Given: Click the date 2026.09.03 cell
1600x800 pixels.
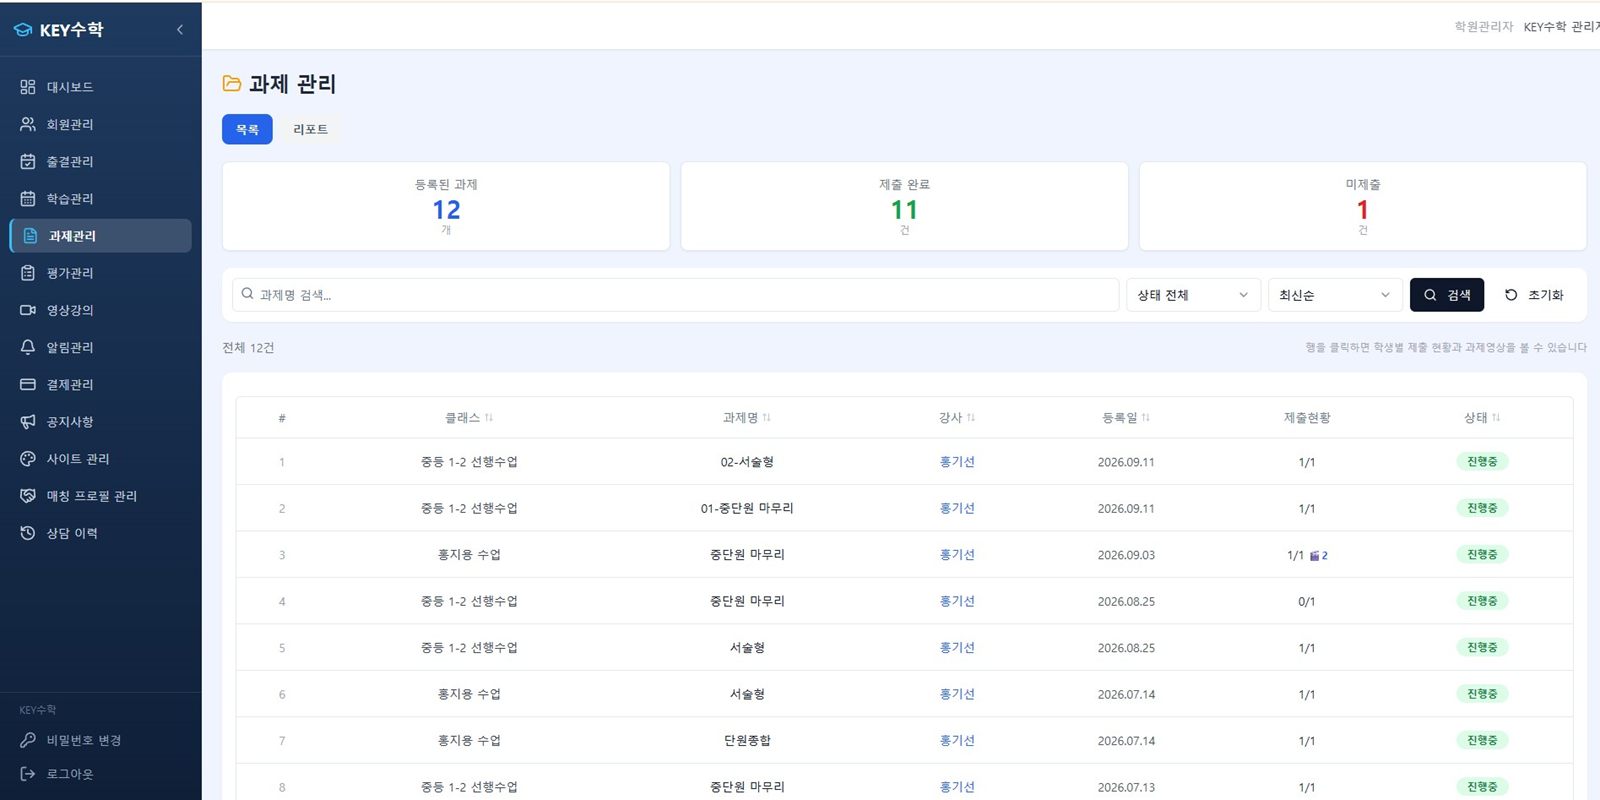Looking at the screenshot, I should (1126, 555).
